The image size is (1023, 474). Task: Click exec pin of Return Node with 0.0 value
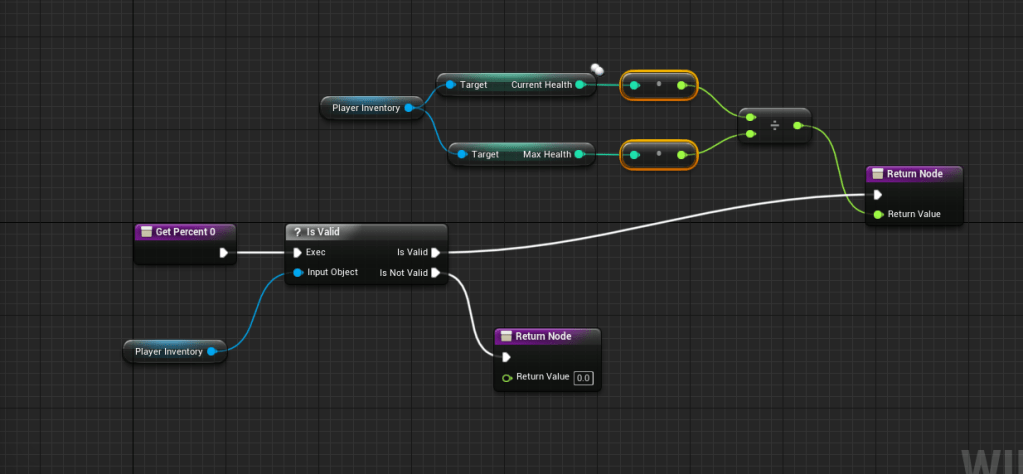(506, 357)
